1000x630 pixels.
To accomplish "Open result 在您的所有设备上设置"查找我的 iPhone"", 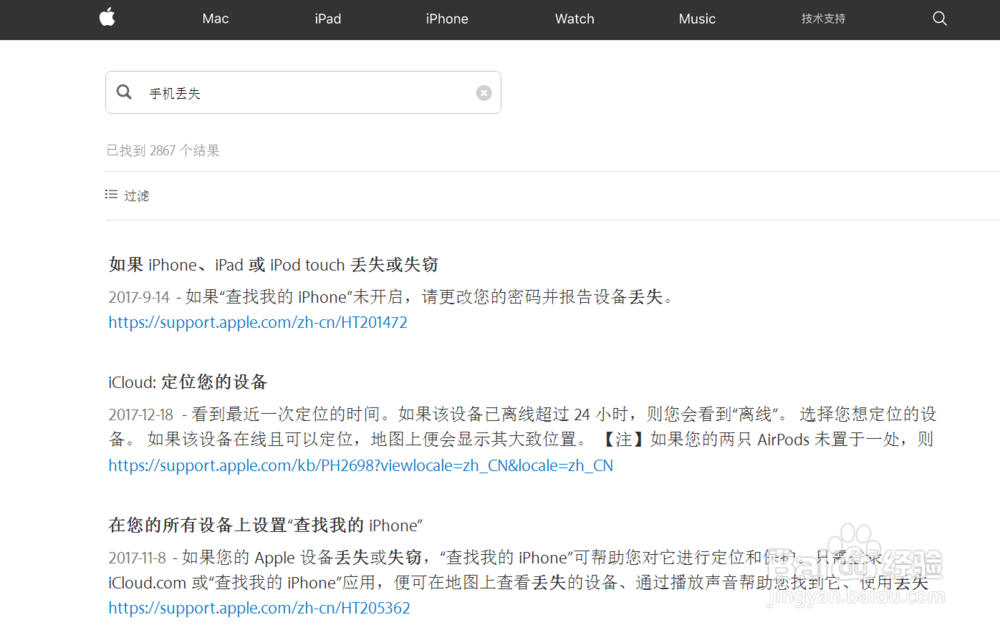I will (265, 525).
